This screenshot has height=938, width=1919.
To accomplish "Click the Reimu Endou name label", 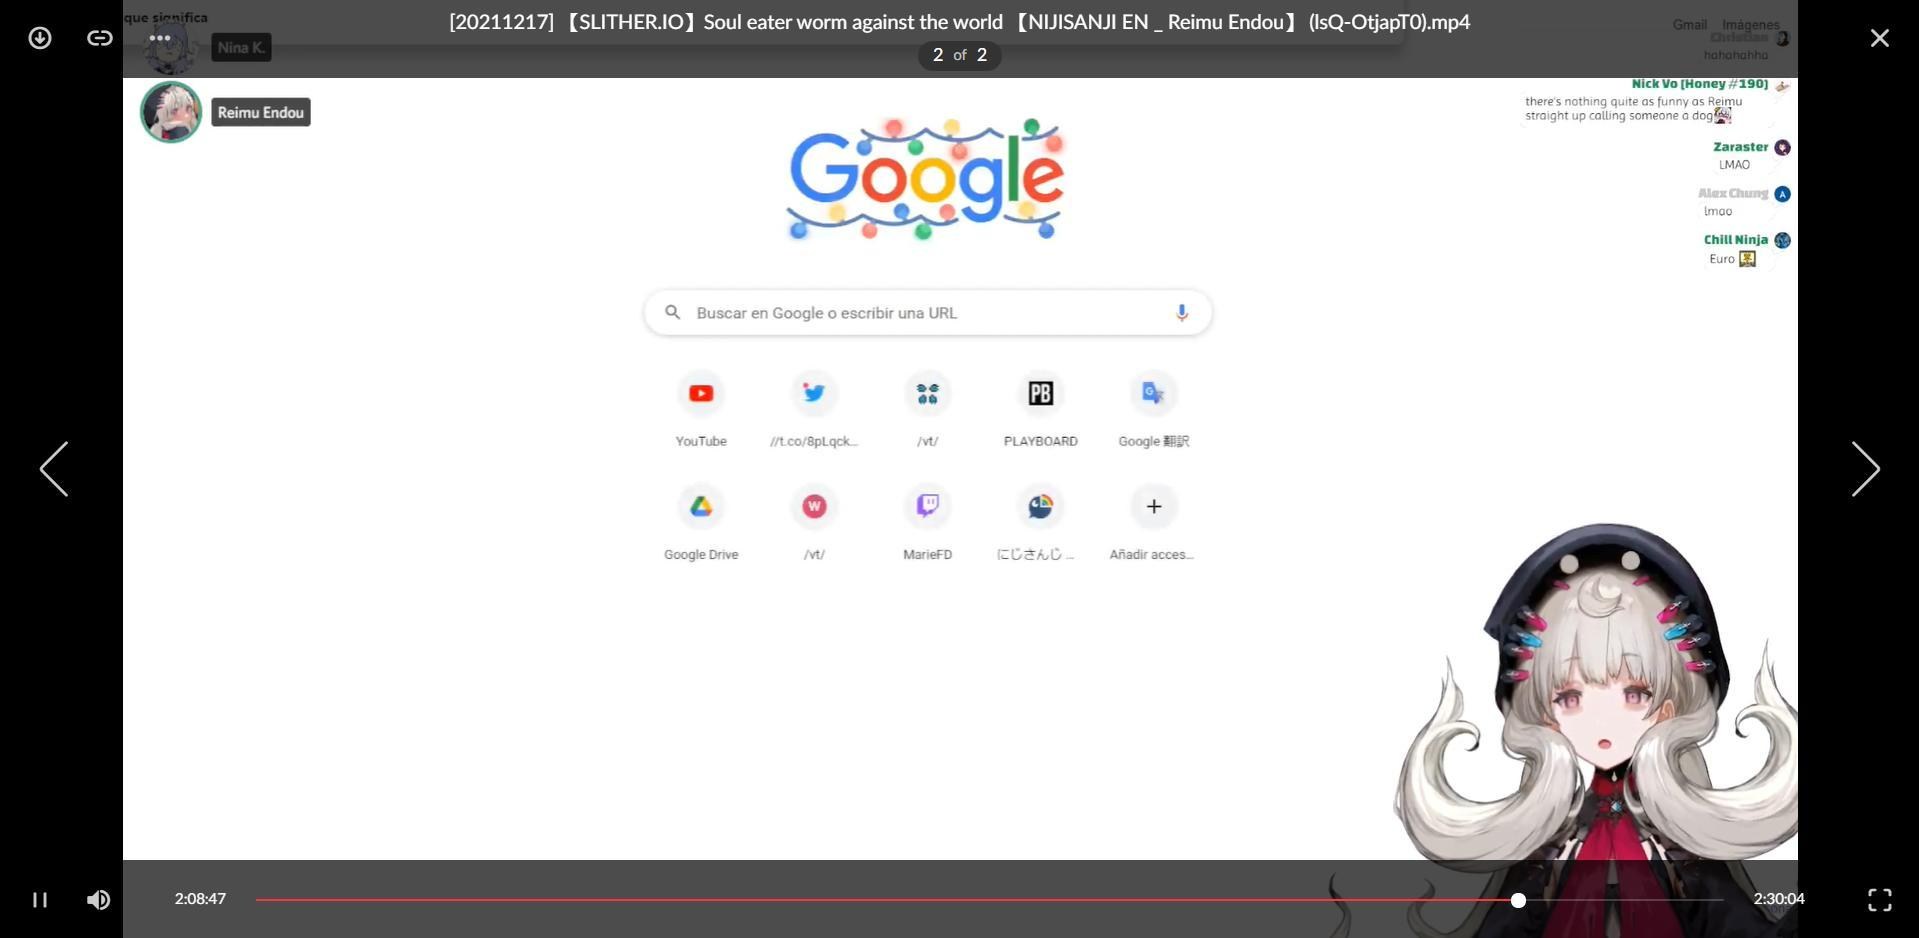I will tap(261, 112).
